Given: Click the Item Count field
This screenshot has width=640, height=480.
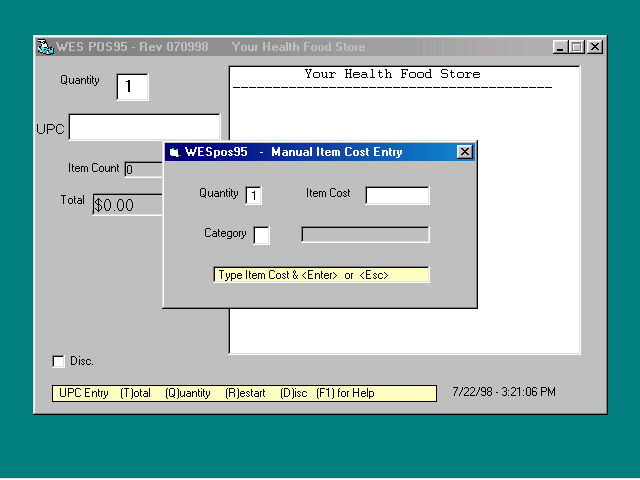Looking at the screenshot, I should [x=144, y=169].
